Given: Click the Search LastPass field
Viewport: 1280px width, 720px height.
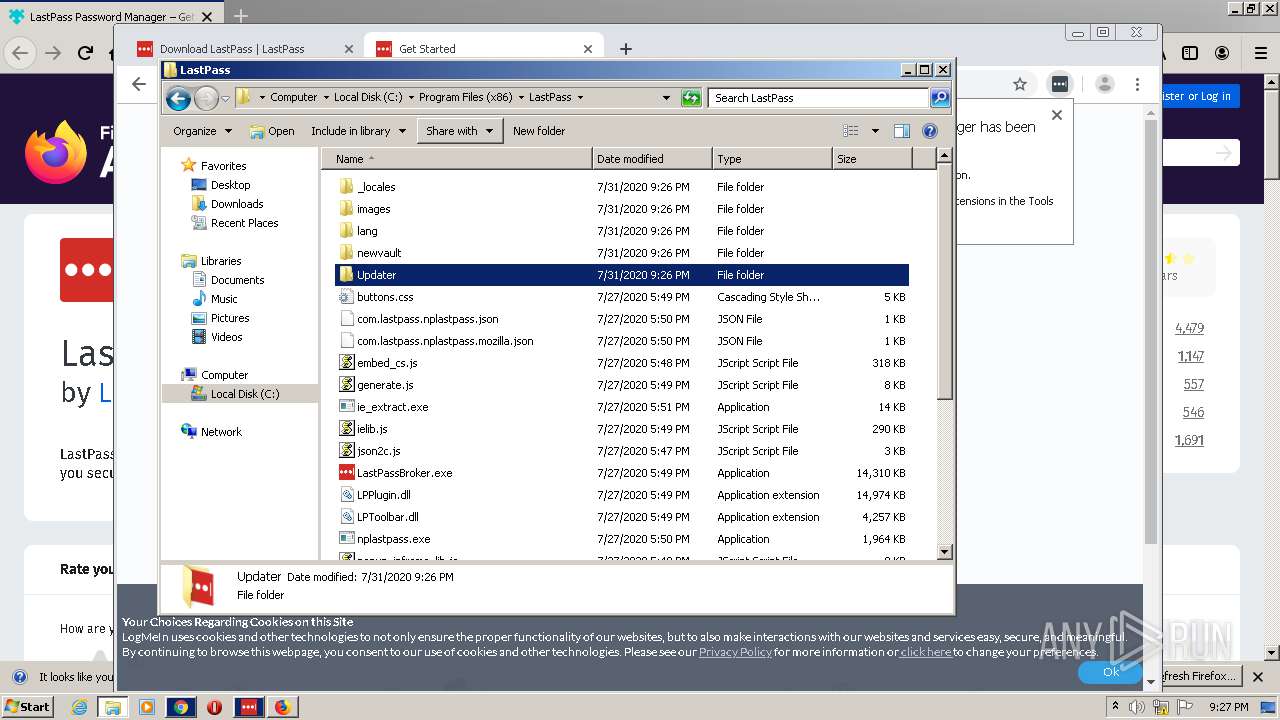Looking at the screenshot, I should click(x=818, y=98).
